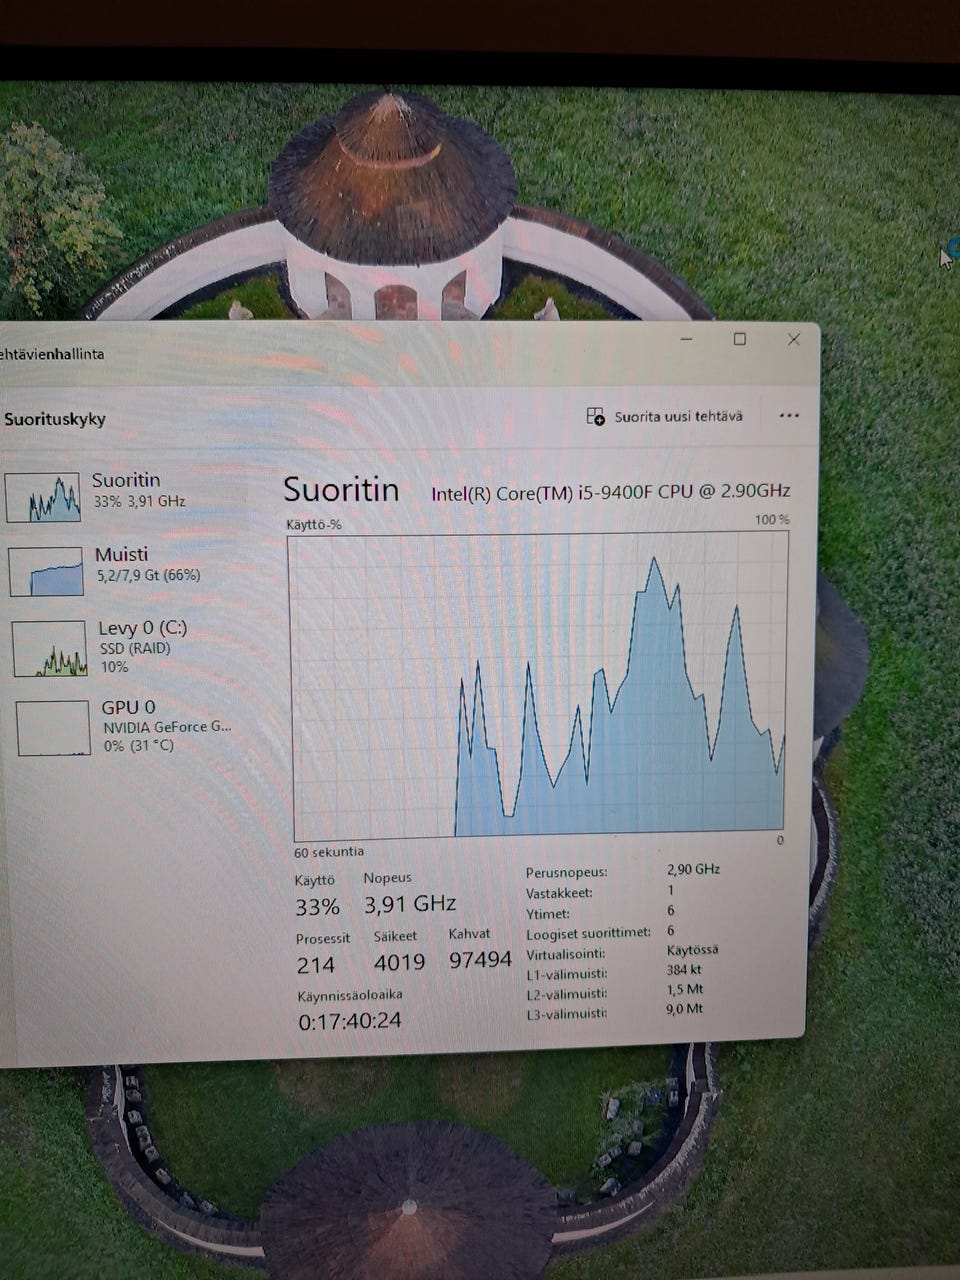Viewport: 960px width, 1280px height.
Task: Click the Suorituskyky heading
Action: coord(54,419)
